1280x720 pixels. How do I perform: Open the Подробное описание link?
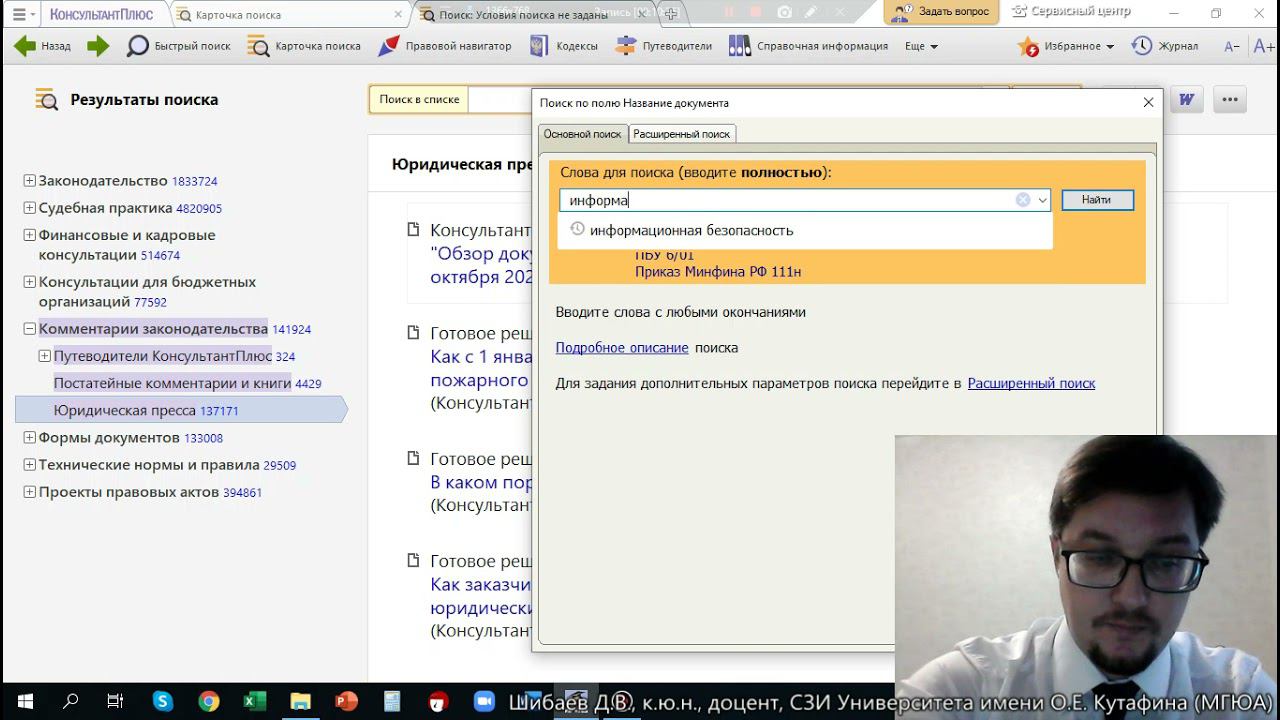[x=622, y=348]
